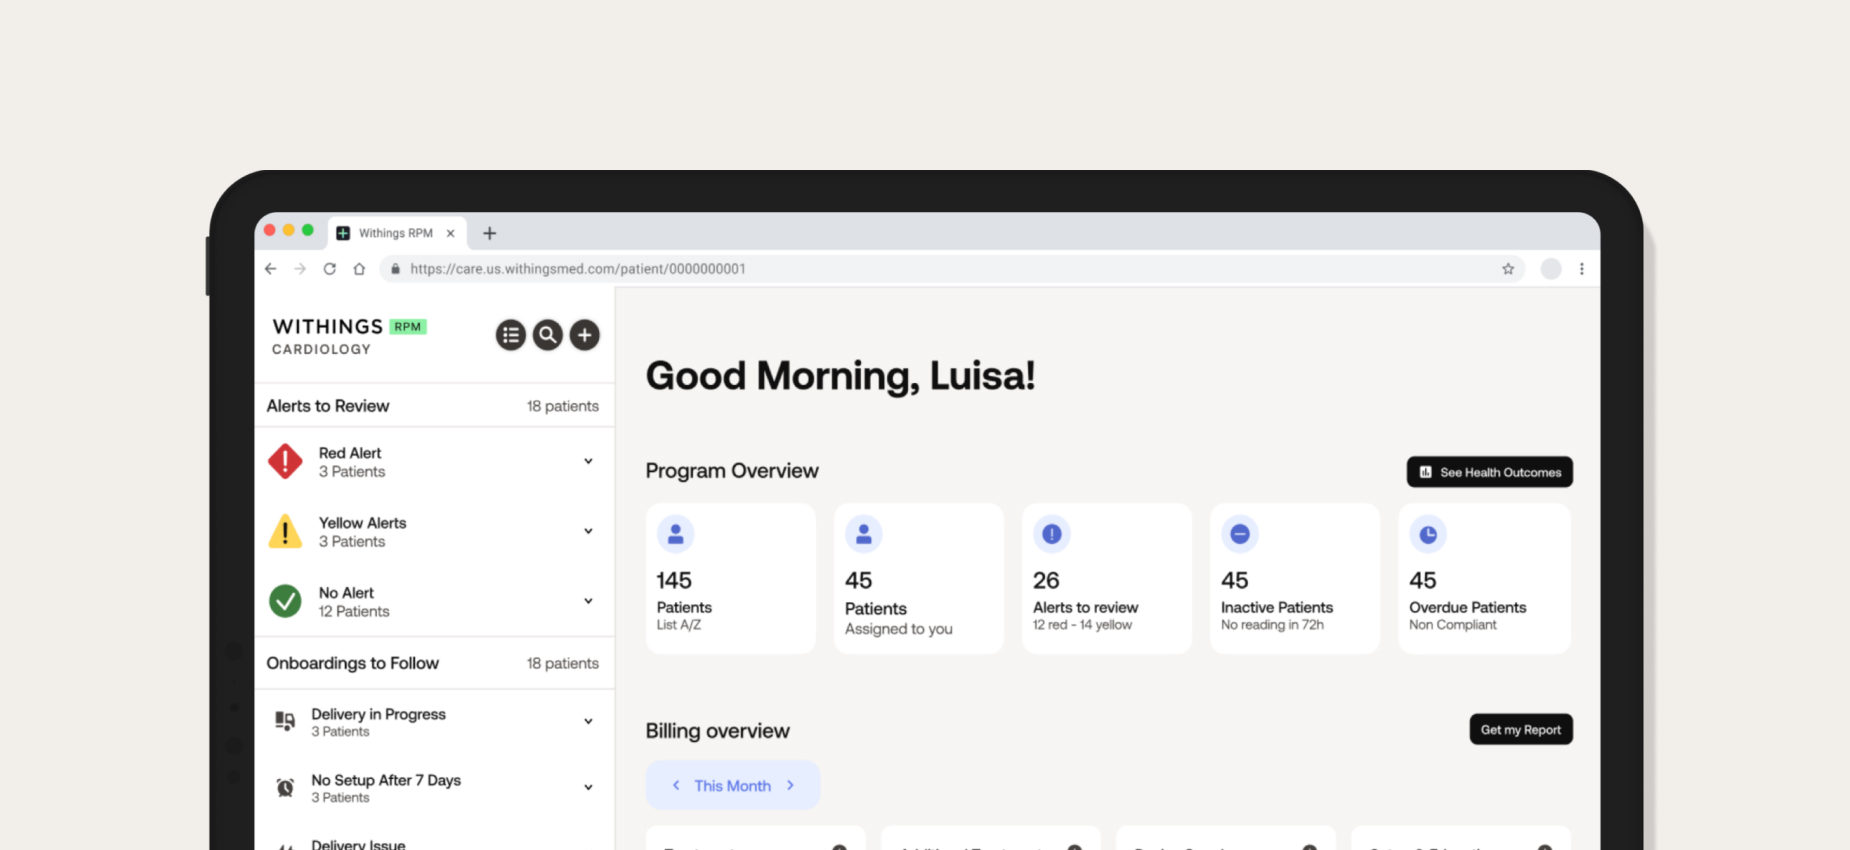Open a new browser tab

pos(489,233)
